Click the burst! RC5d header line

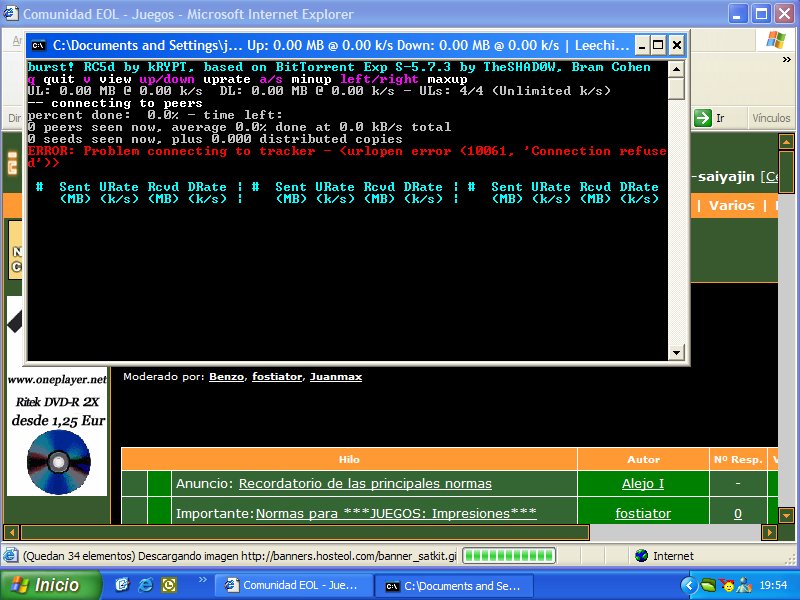click(x=339, y=67)
